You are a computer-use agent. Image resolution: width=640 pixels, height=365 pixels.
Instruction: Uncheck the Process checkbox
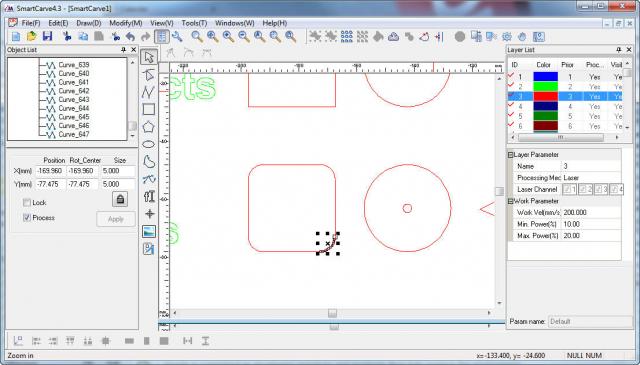tap(27, 218)
